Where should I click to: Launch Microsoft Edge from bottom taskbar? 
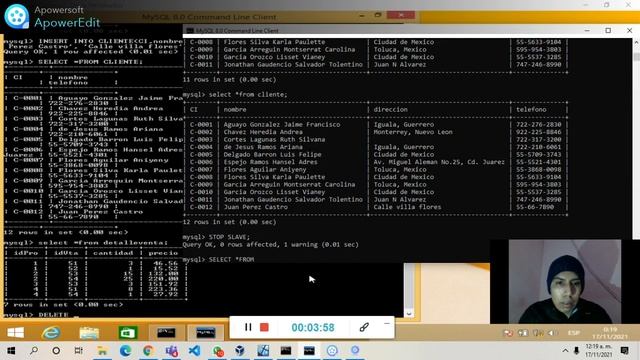point(125,351)
